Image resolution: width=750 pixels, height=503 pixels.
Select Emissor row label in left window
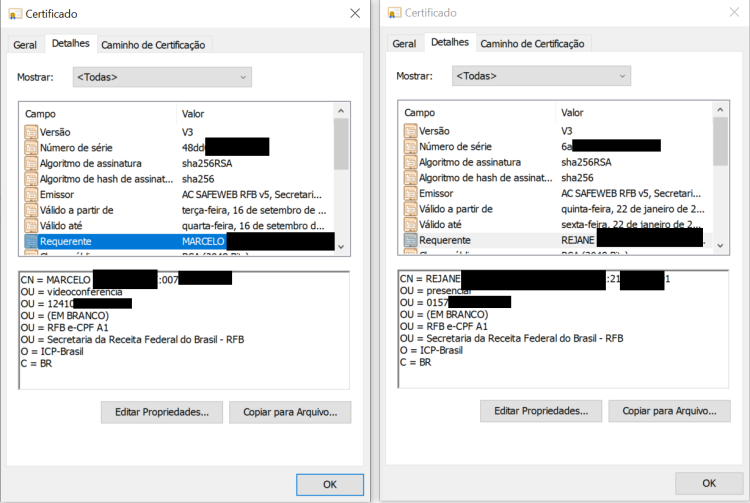pos(57,195)
